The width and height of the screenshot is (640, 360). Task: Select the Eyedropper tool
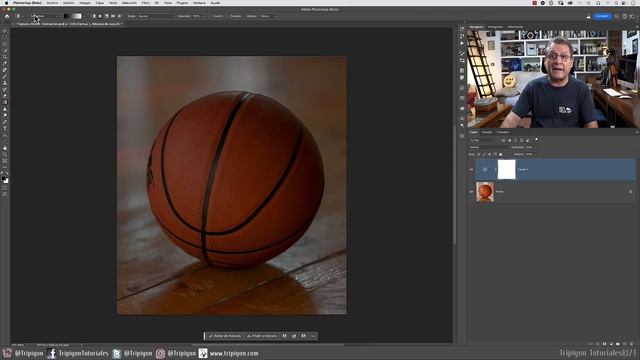click(x=5, y=63)
